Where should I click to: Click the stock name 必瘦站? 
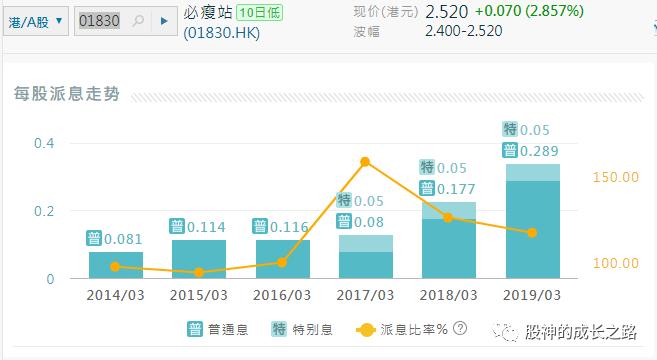coord(208,13)
